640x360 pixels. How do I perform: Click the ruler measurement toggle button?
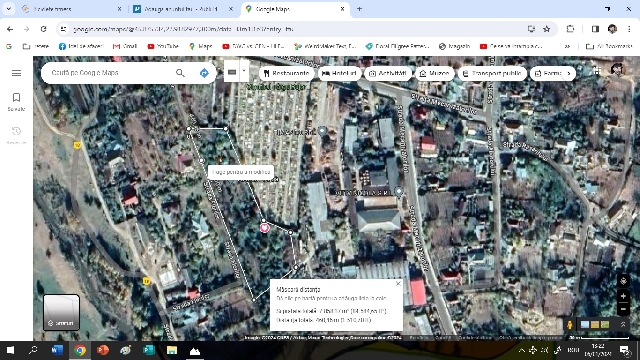pos(232,72)
